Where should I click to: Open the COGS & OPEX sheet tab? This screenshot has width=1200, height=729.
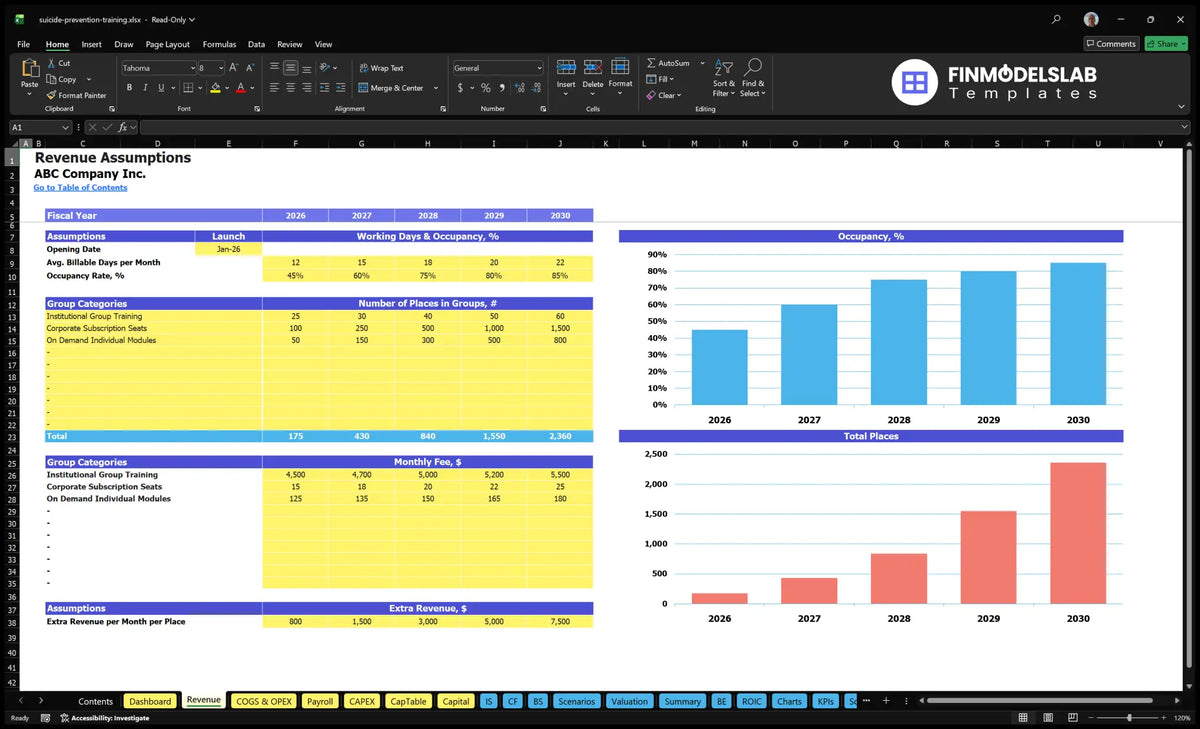pyautogui.click(x=263, y=701)
